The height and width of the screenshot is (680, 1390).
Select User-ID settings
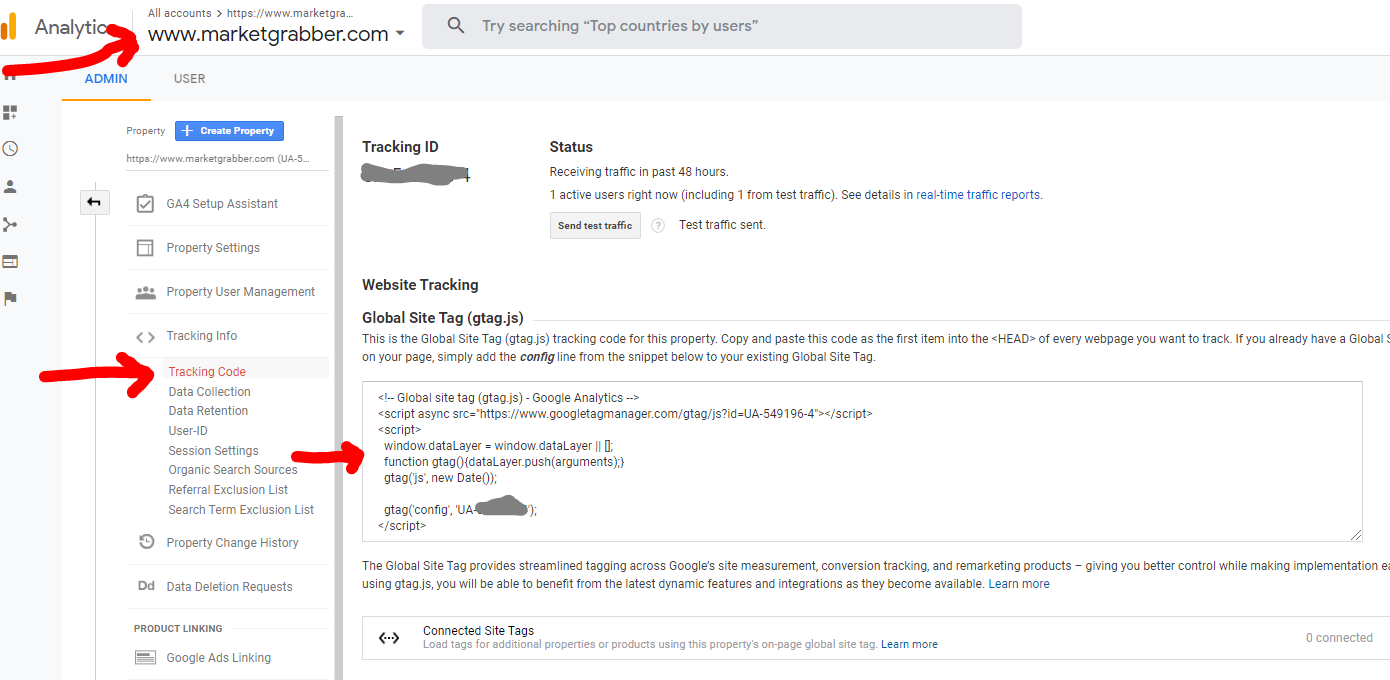coord(188,431)
